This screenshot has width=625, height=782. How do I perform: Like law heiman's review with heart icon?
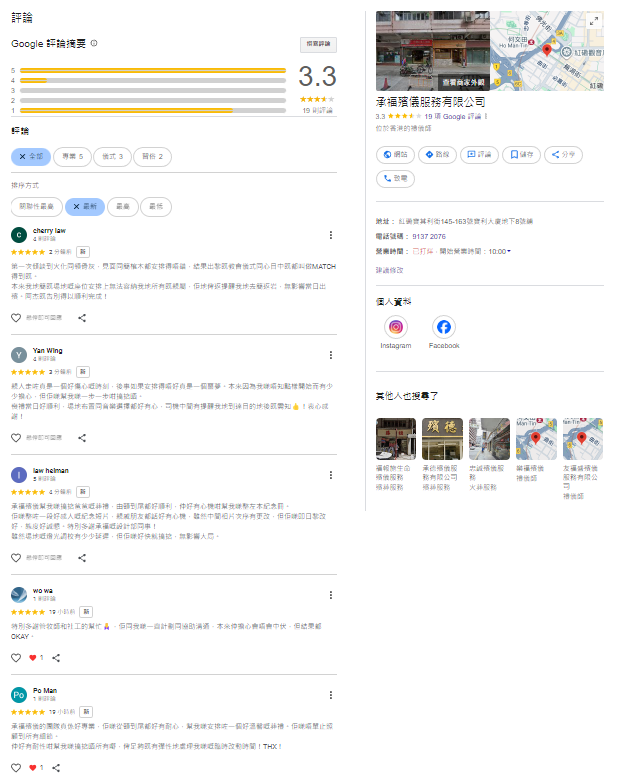[16, 558]
